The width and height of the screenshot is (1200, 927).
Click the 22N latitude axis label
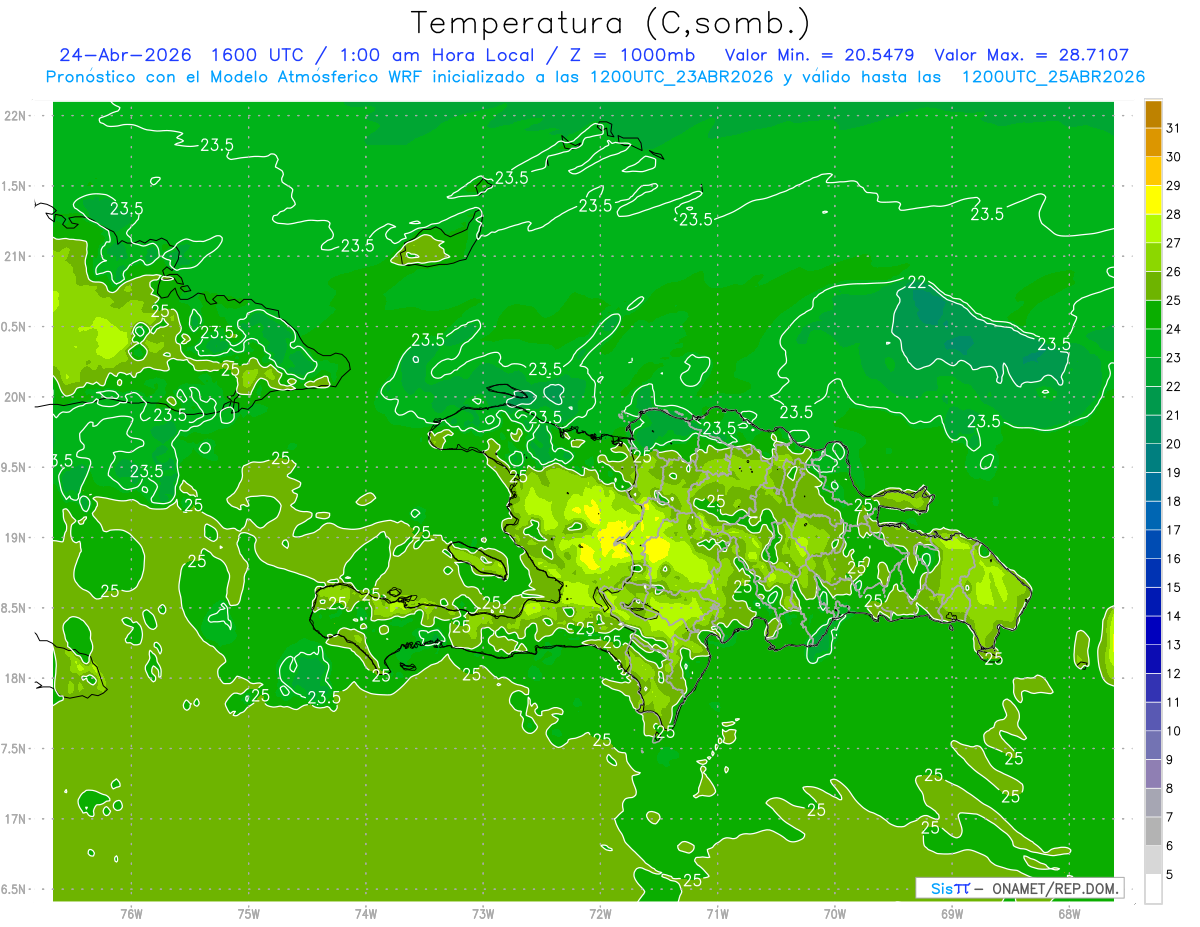(16, 116)
